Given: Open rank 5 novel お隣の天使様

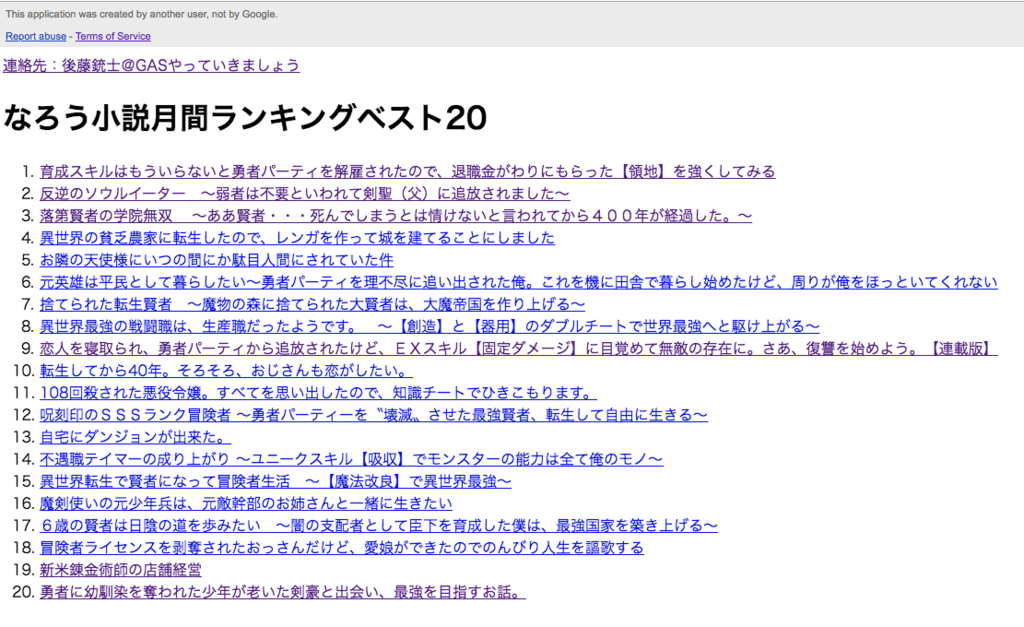Looking at the screenshot, I should [216, 261].
